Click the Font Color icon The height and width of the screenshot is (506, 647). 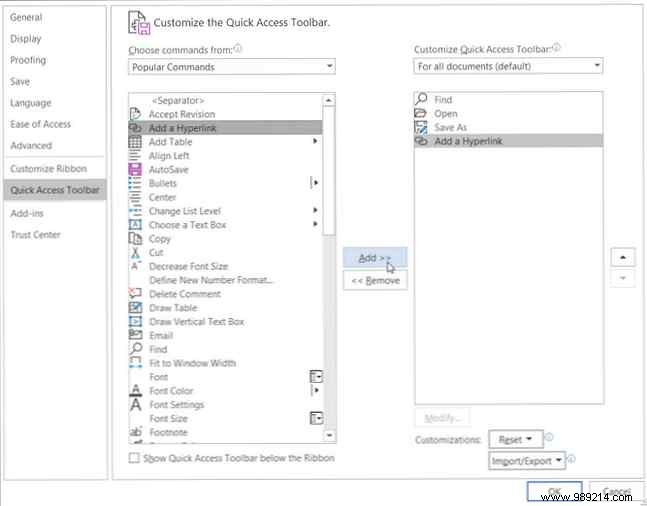pyautogui.click(x=136, y=390)
